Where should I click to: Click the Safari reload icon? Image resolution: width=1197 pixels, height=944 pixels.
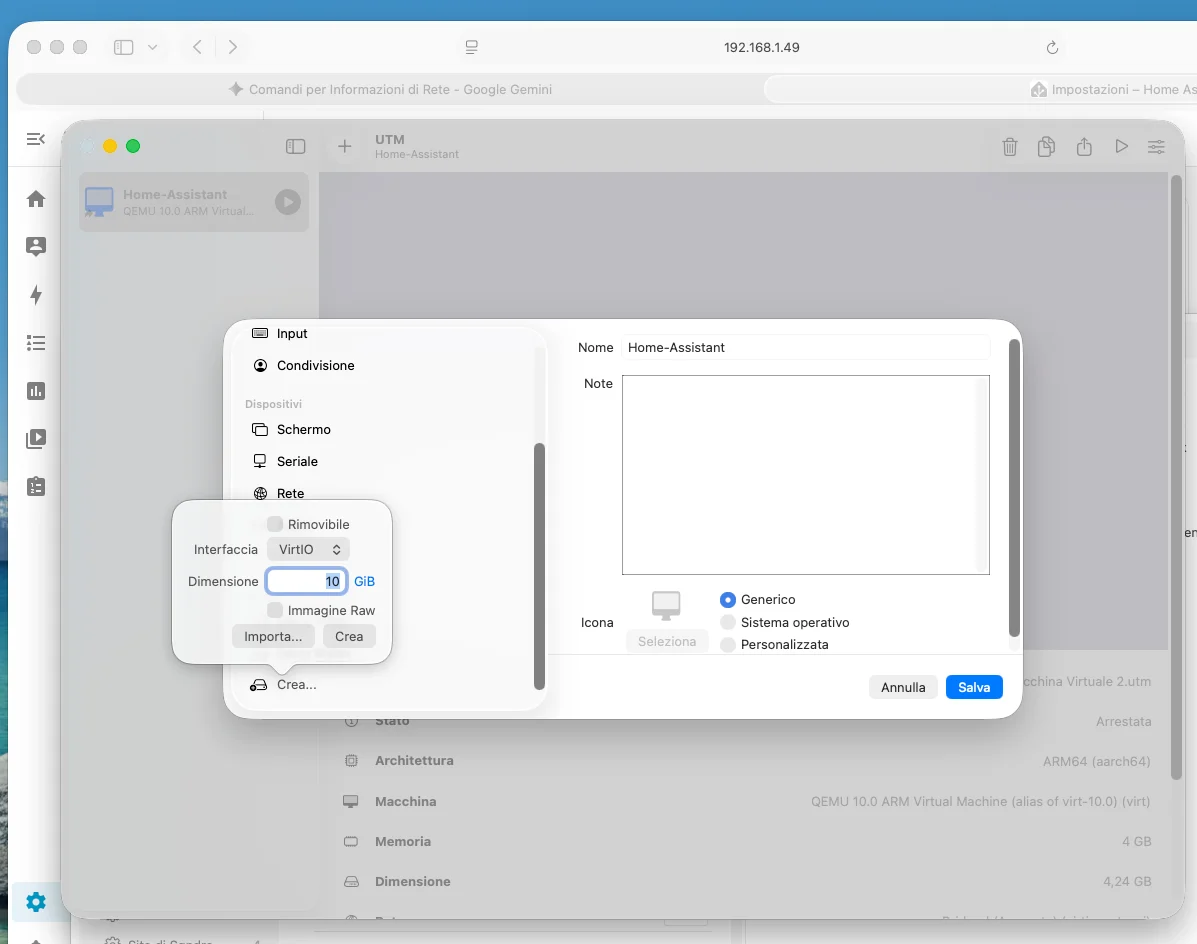[x=1052, y=47]
